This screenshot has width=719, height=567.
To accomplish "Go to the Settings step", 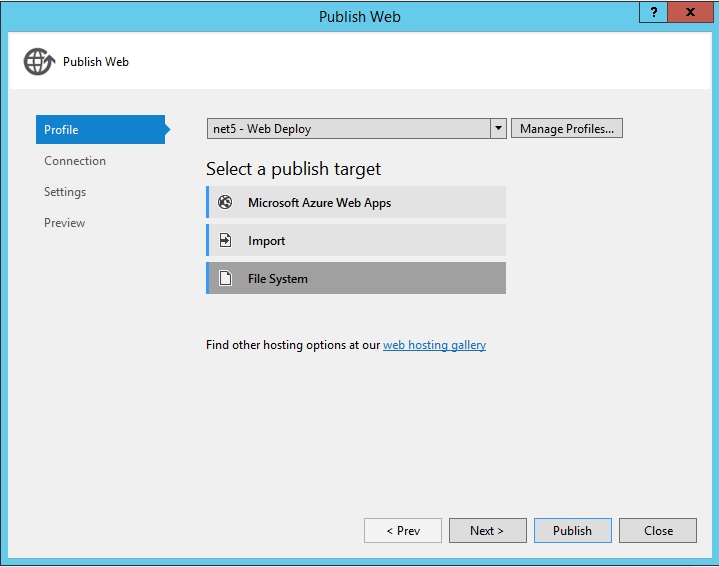I will pos(65,192).
